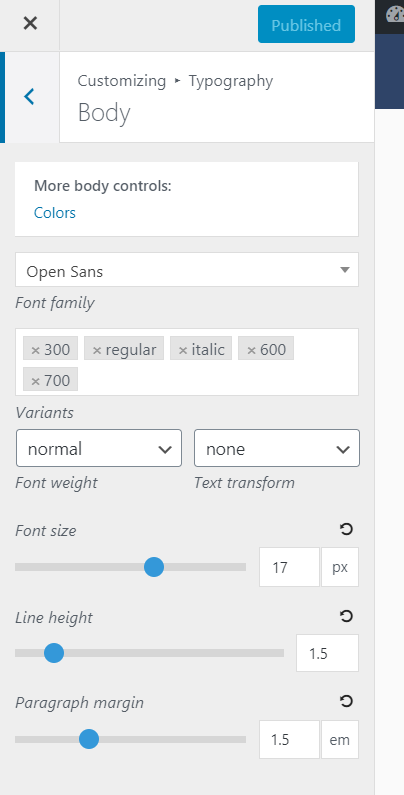
Task: Click the Font size slider handle
Action: click(154, 567)
